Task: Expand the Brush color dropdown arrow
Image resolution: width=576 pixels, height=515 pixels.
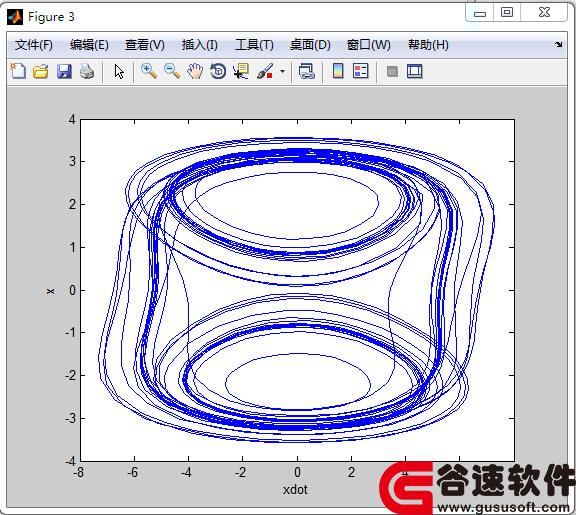Action: click(x=282, y=71)
